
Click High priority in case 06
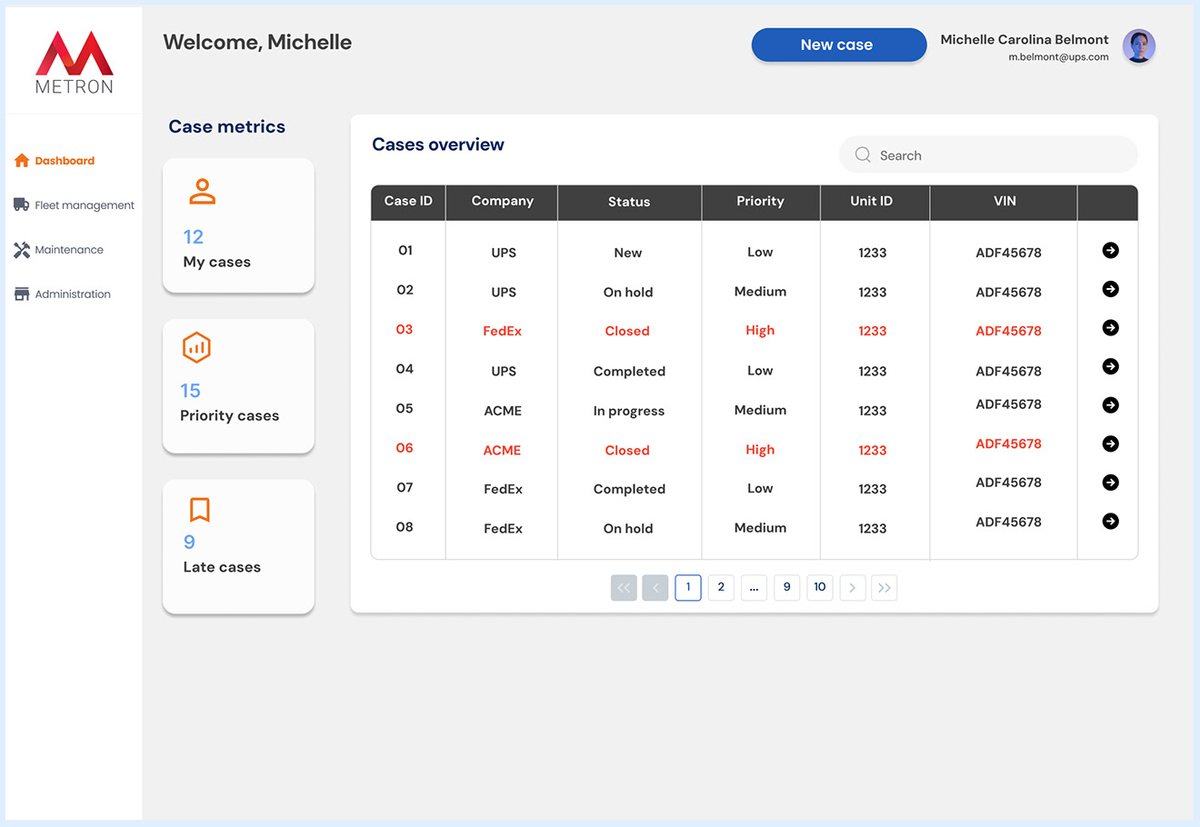pyautogui.click(x=760, y=450)
